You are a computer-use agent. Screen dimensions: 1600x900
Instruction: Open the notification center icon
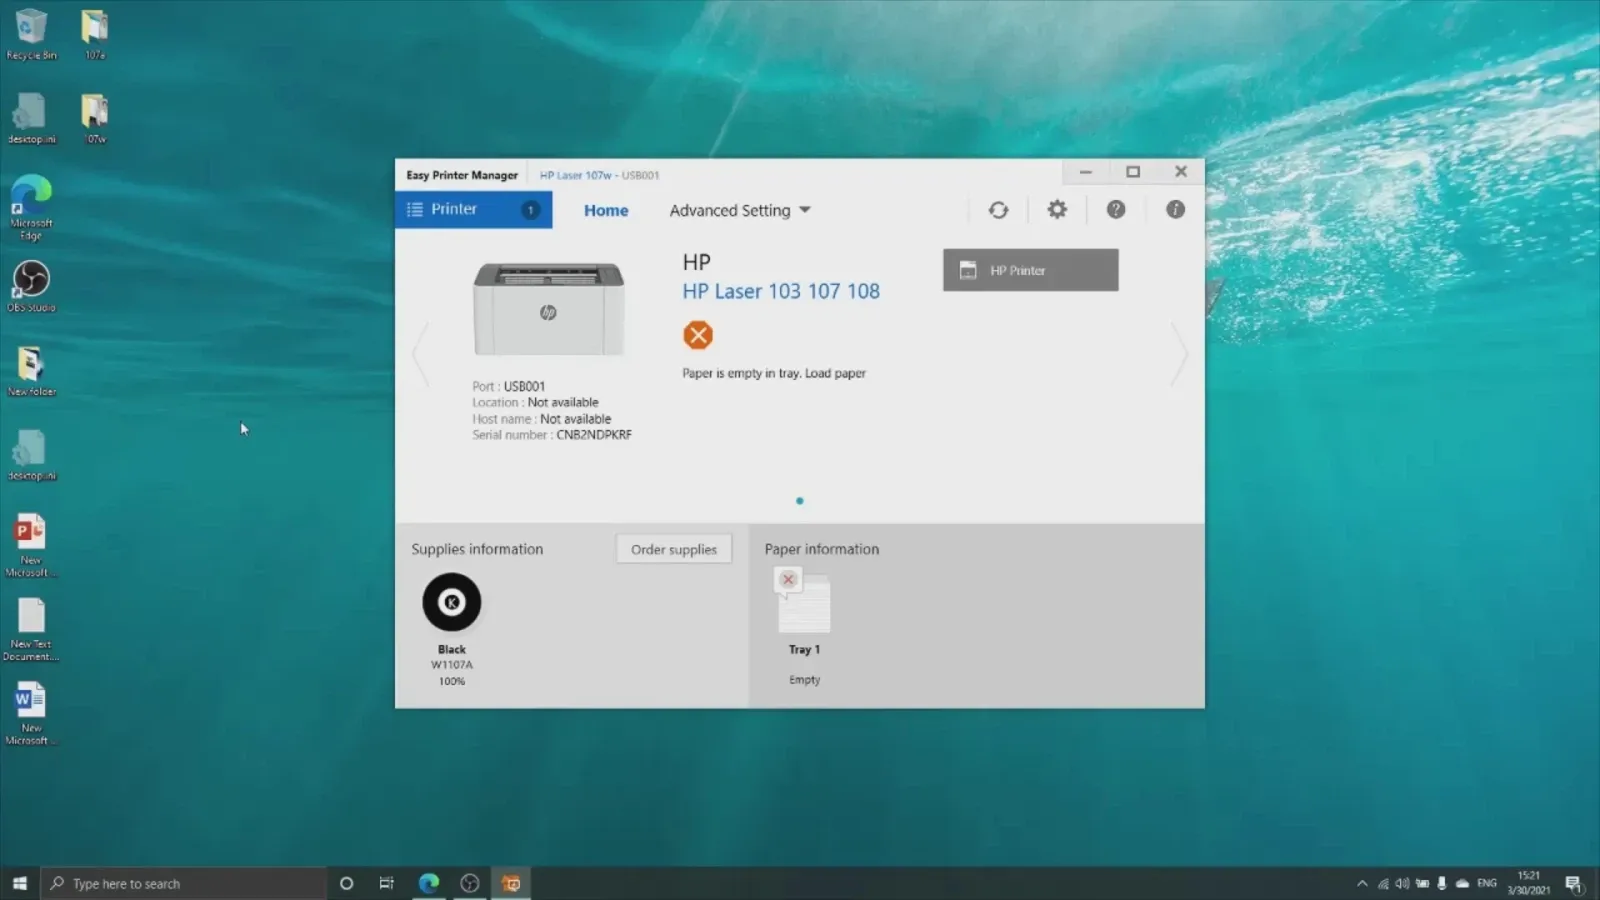[1573, 884]
